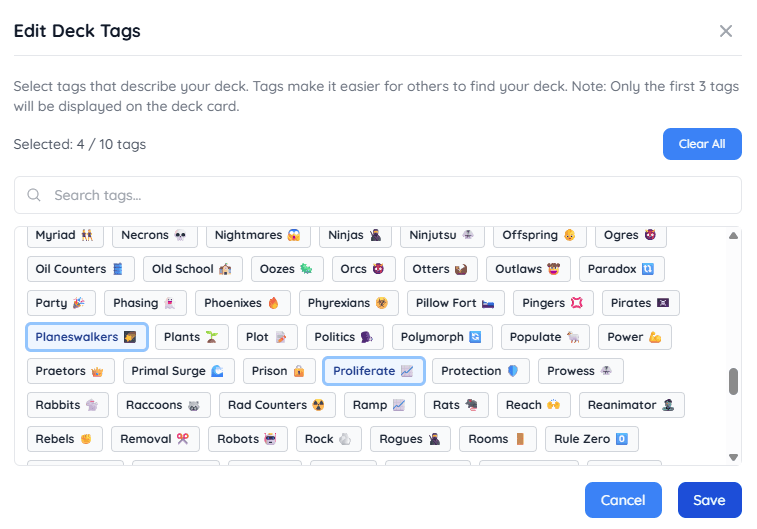Click the bed icon on Pillow Fort
This screenshot has width=757, height=529.
(x=488, y=304)
